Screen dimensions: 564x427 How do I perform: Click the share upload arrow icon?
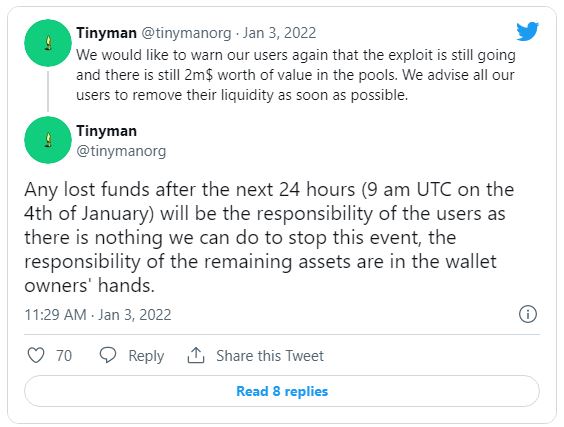point(196,355)
